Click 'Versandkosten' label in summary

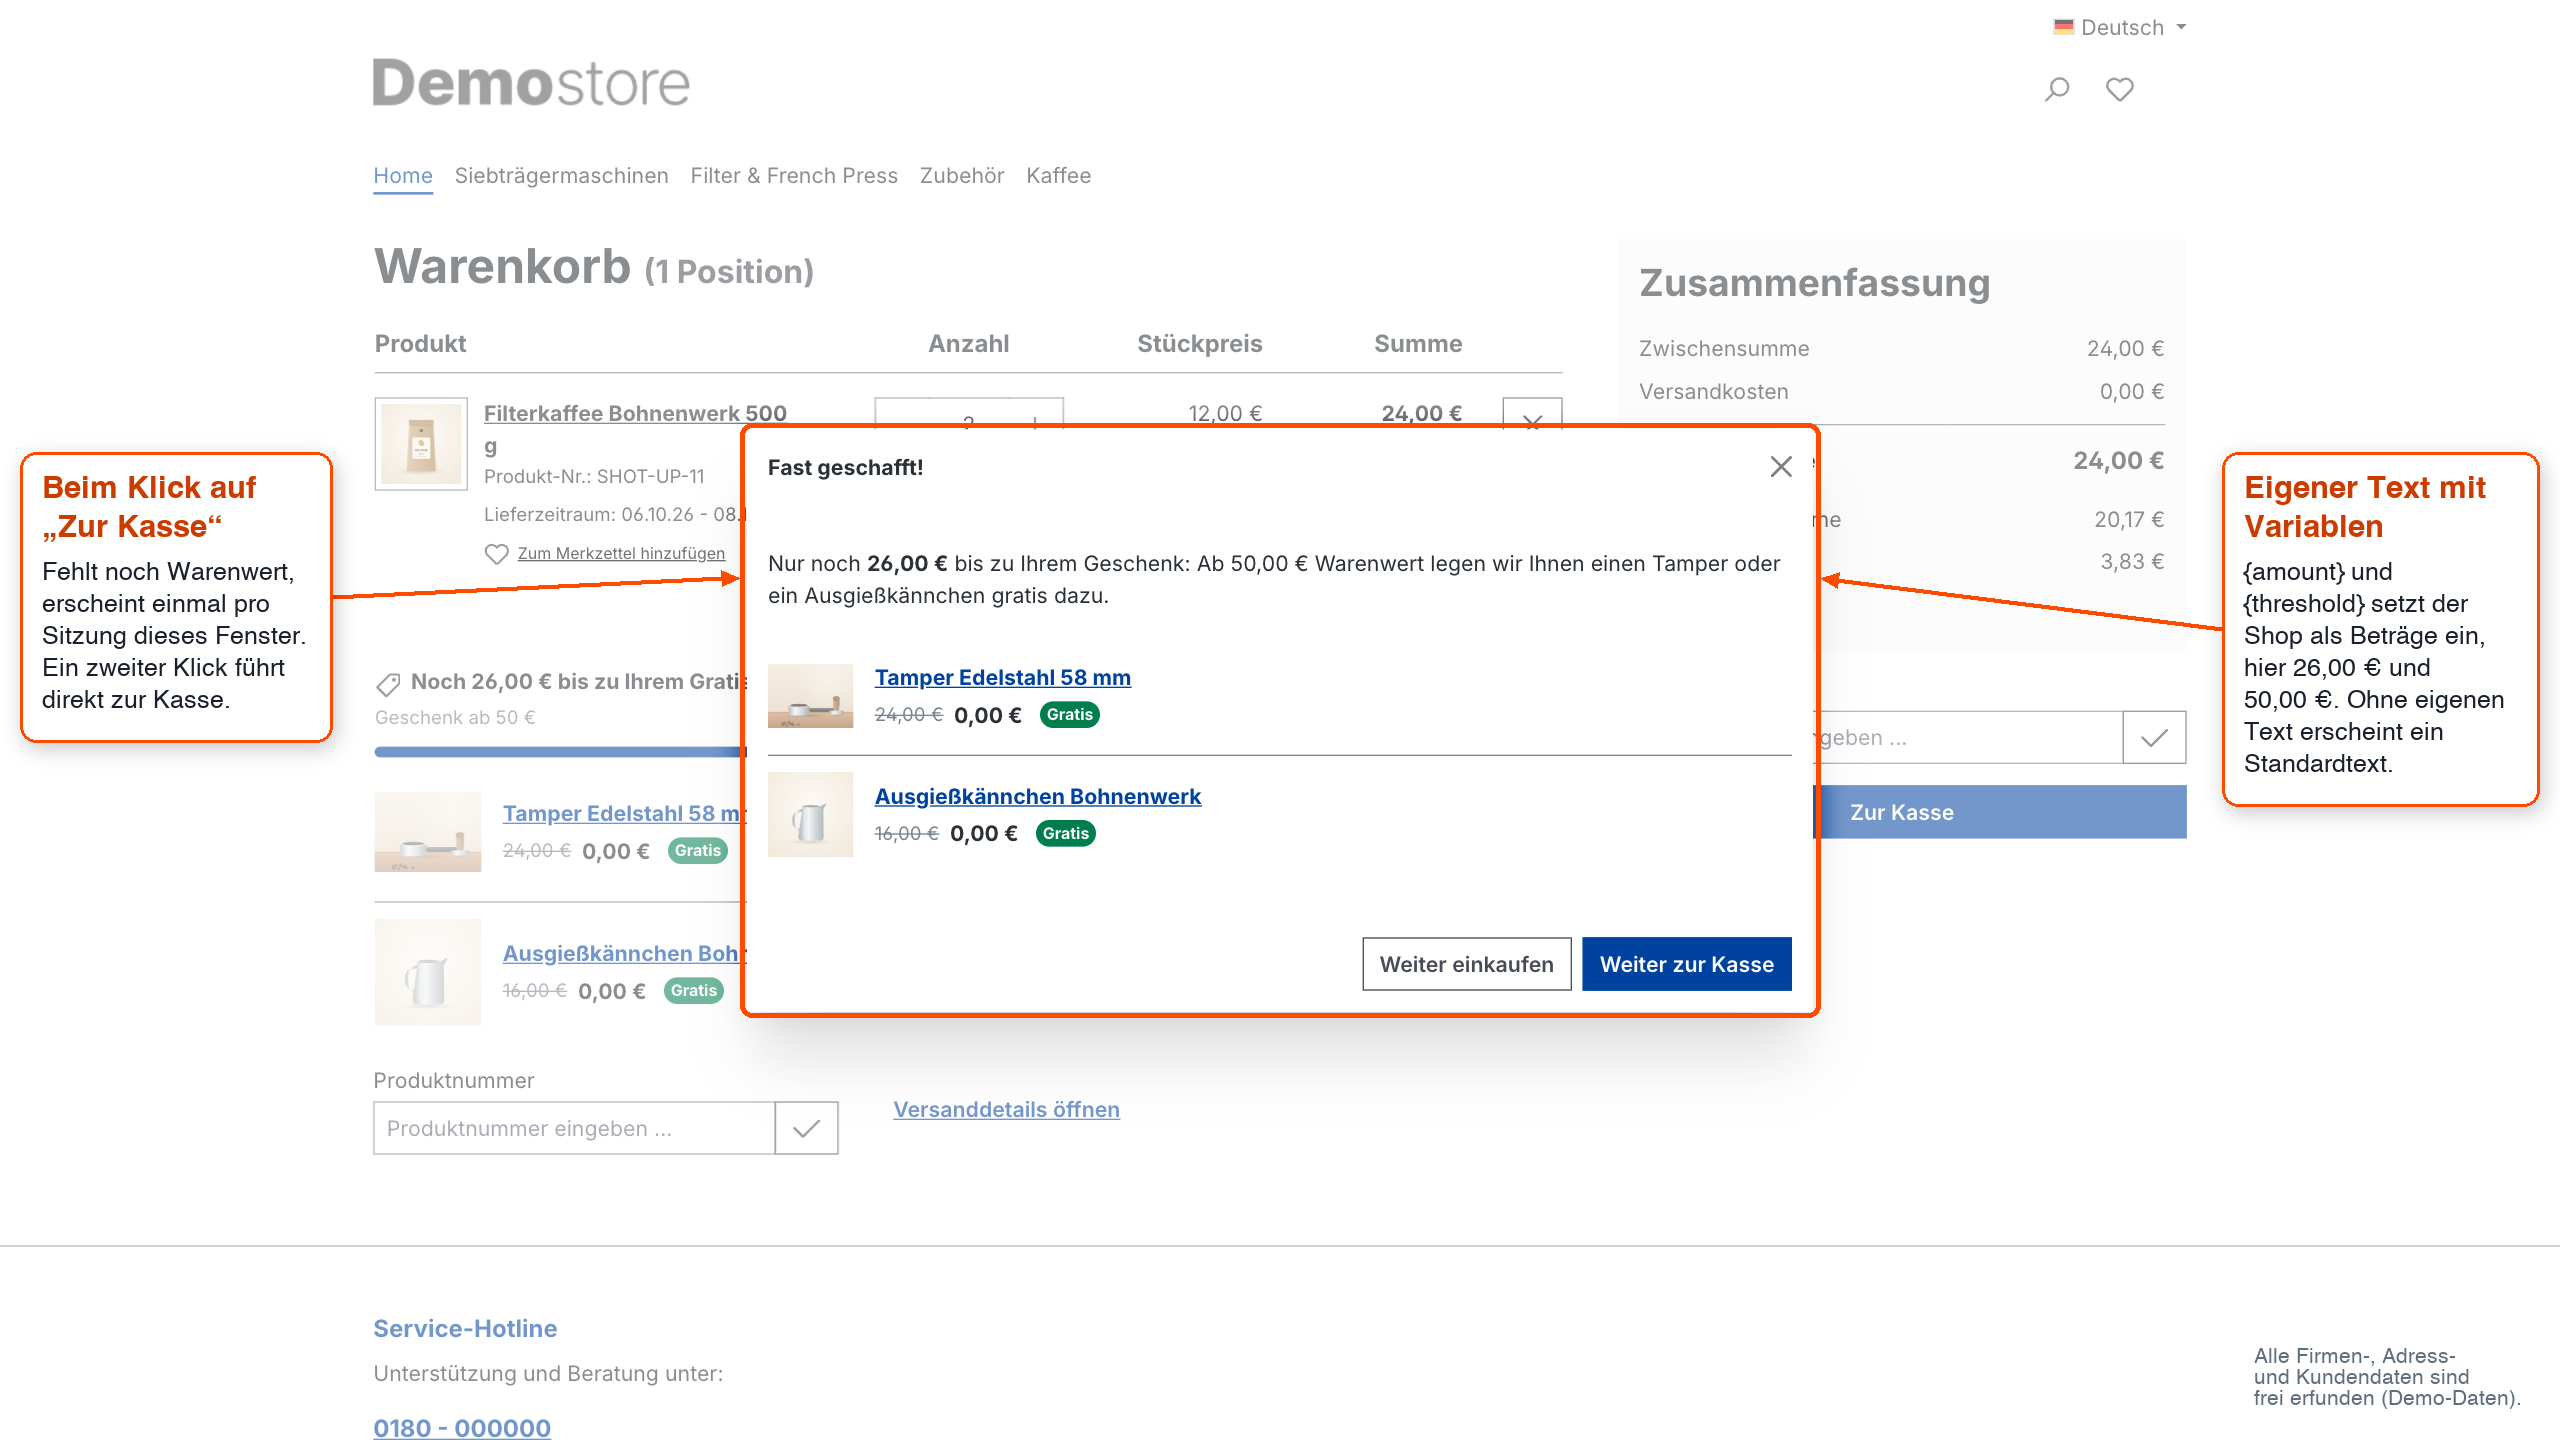pyautogui.click(x=1714, y=392)
